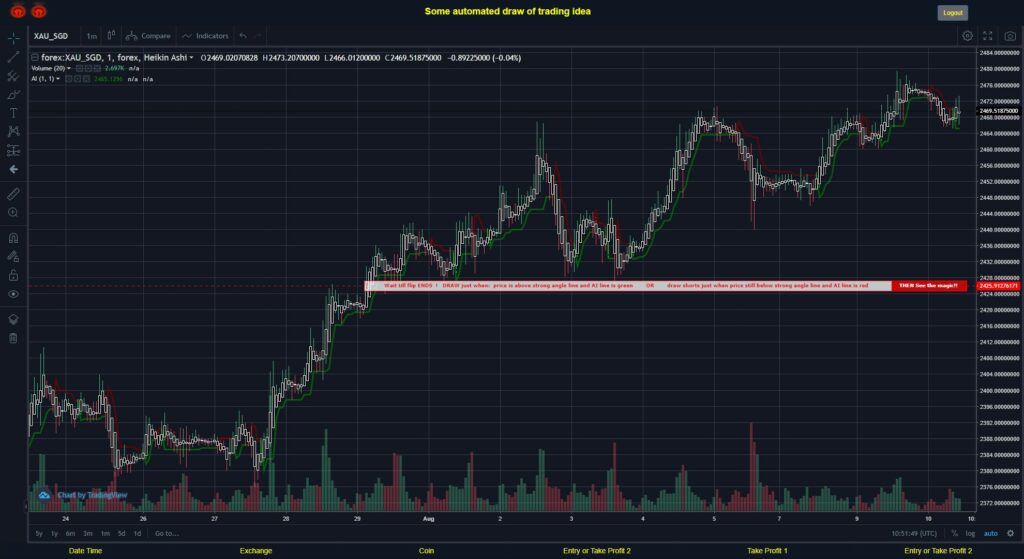The width and height of the screenshot is (1024, 559).
Task: Activate the zoom in magnifier tool
Action: (13, 213)
